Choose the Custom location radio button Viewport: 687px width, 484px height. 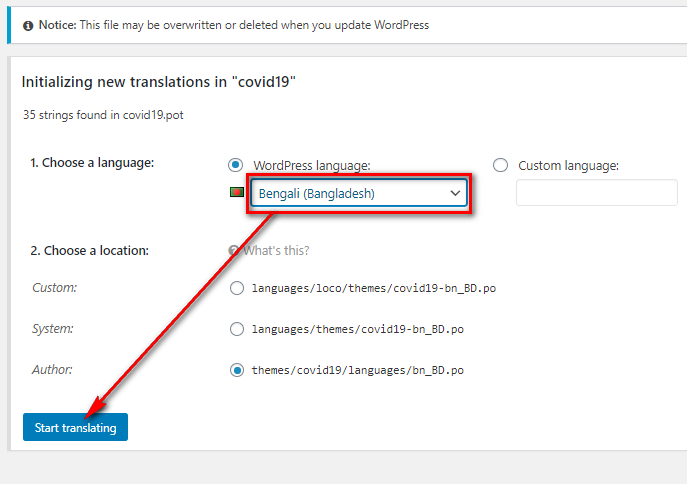[237, 288]
